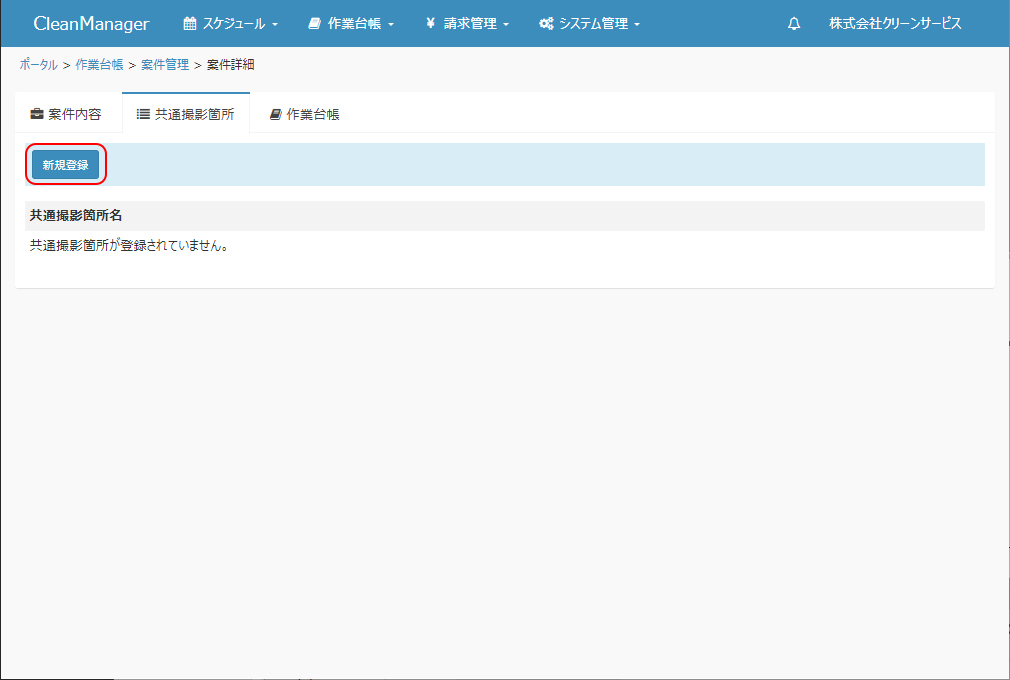Go to ポータル via breadcrumb link

(38, 65)
